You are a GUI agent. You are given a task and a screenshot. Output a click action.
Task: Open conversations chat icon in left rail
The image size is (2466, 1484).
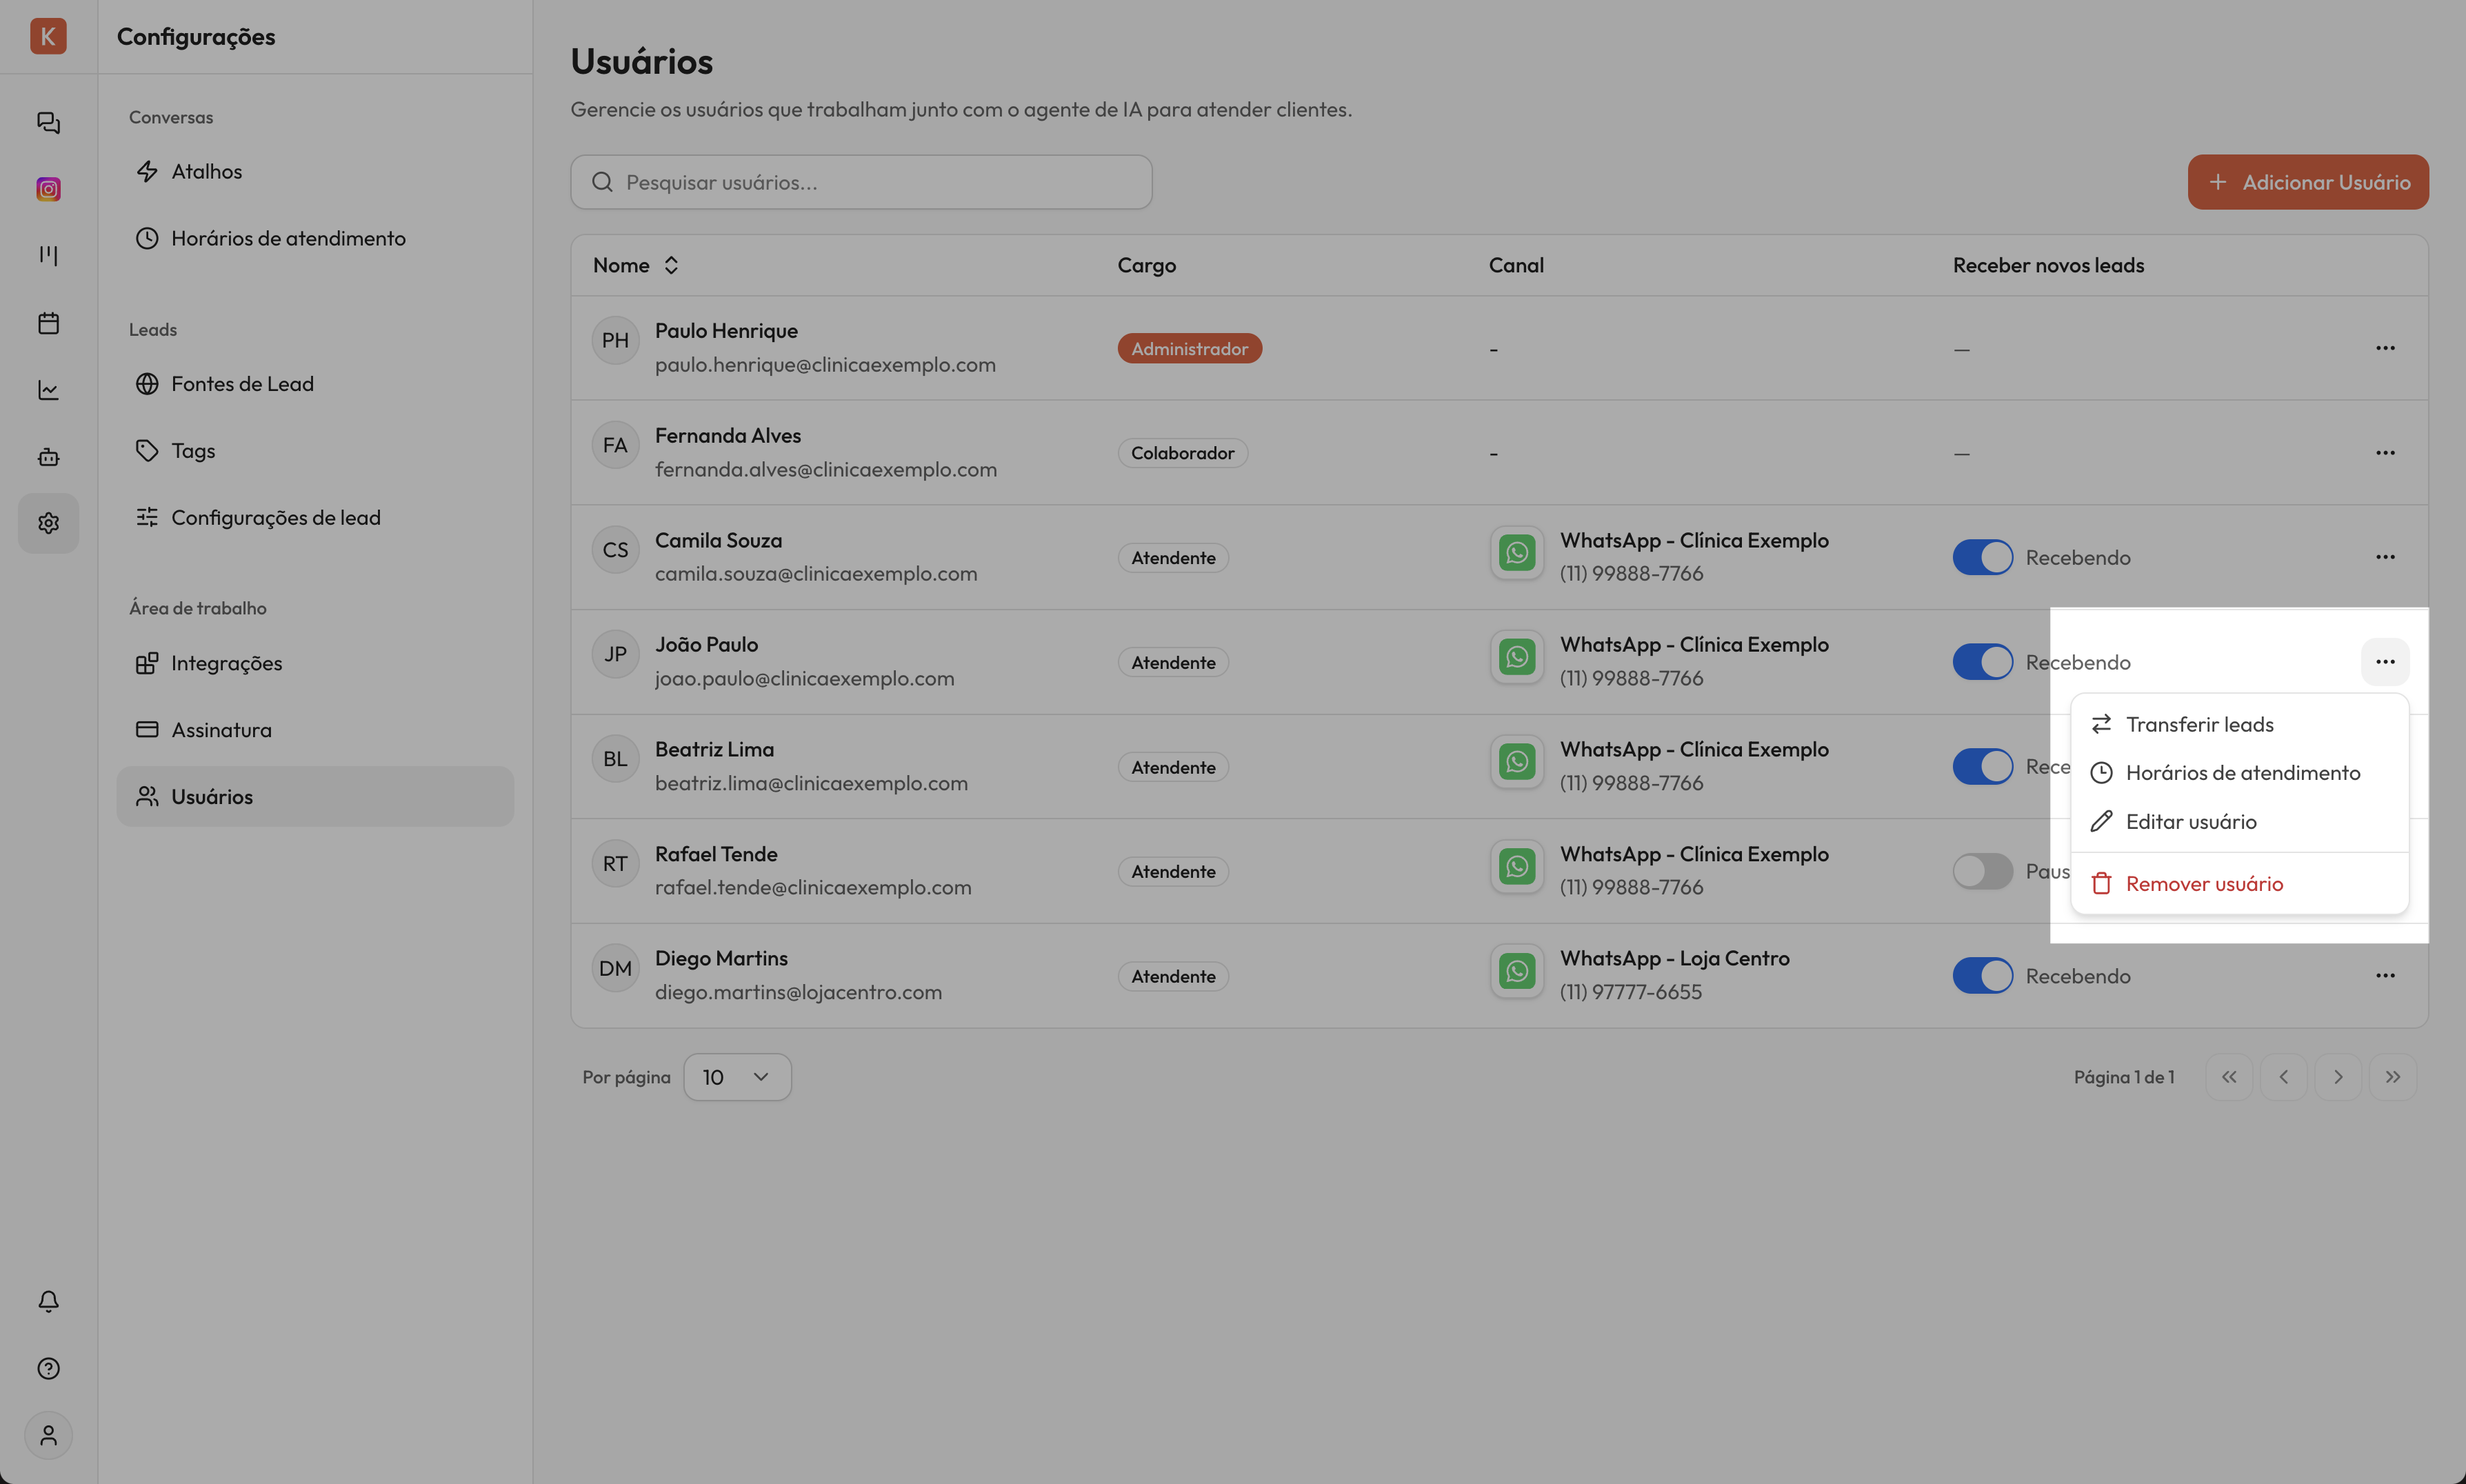[x=48, y=122]
